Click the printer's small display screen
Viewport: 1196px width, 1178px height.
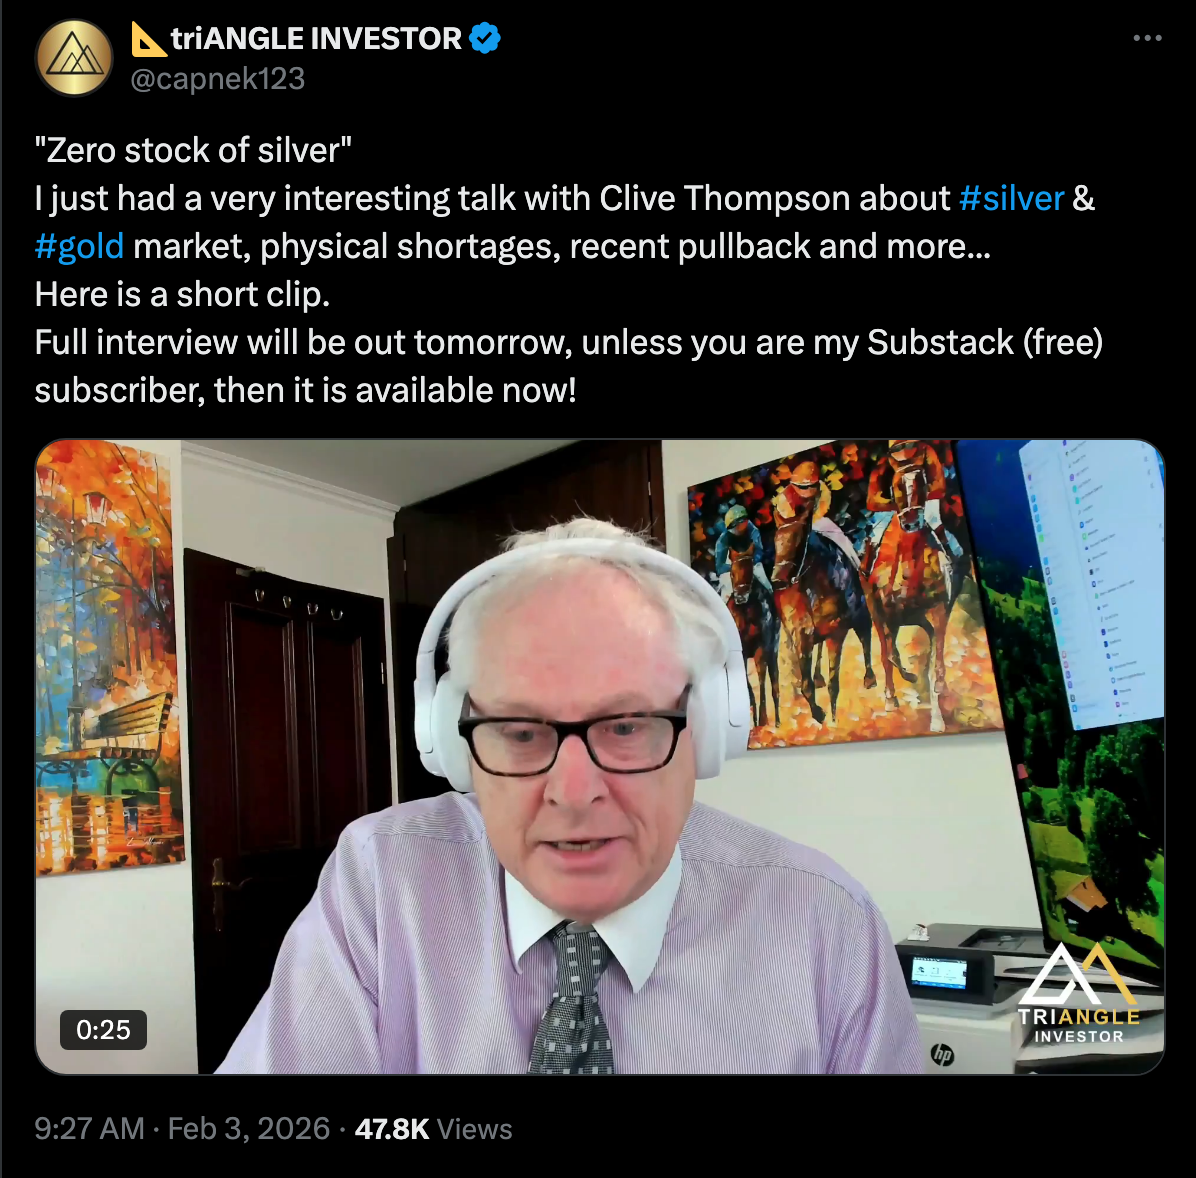[939, 972]
